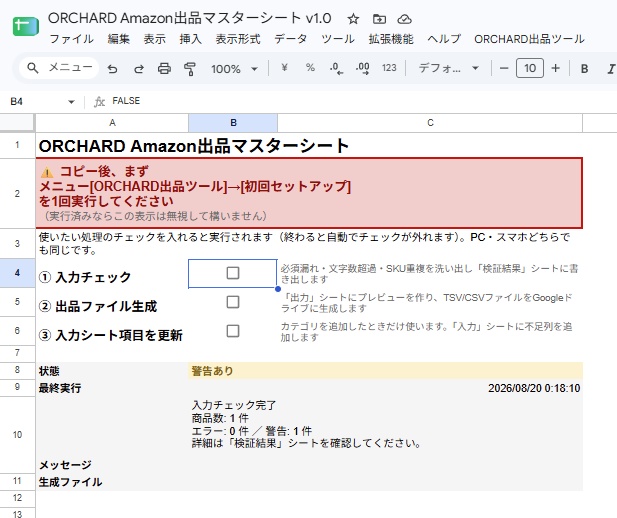Select the heading cell ORCHARD Amazon出品マスターシート
617x518 pixels.
click(x=309, y=146)
